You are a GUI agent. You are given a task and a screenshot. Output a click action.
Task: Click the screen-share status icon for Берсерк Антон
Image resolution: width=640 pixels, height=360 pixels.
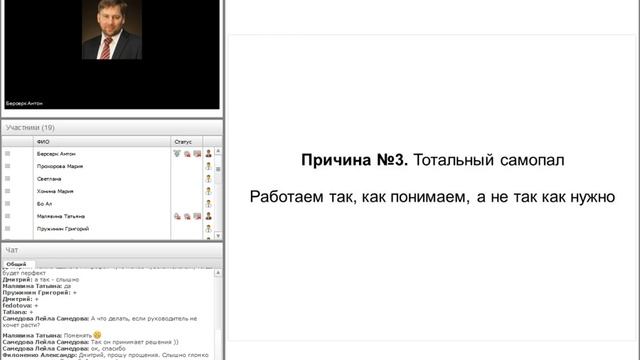tap(197, 154)
